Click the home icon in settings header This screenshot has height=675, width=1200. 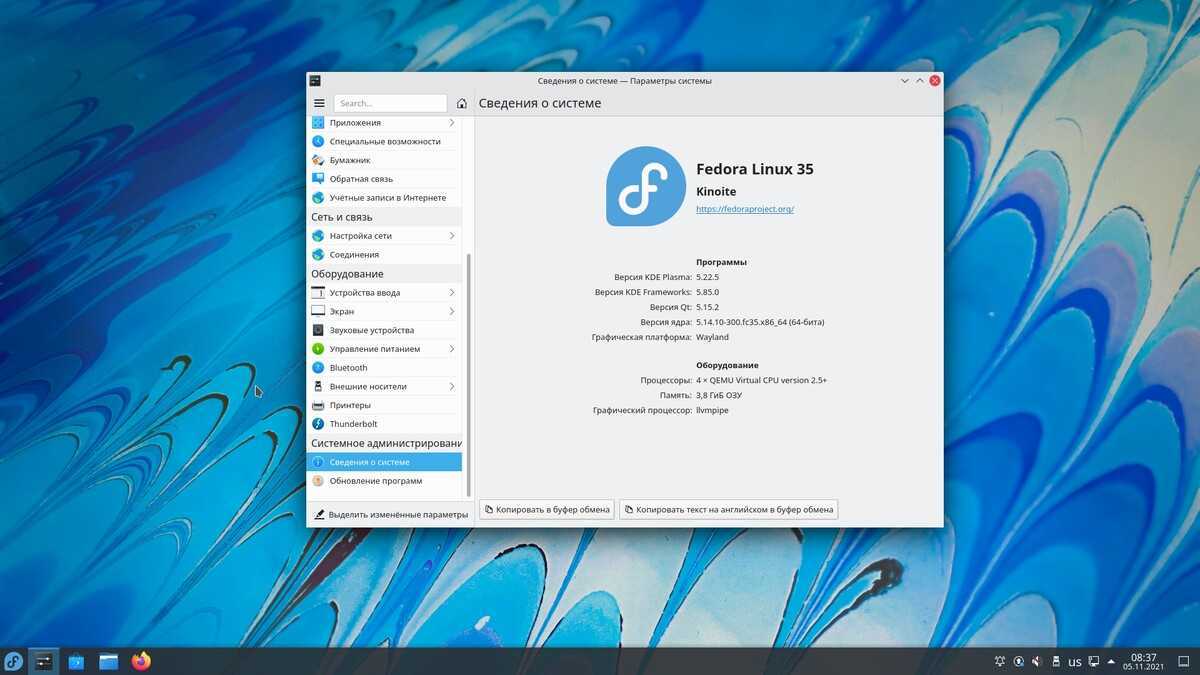click(461, 103)
